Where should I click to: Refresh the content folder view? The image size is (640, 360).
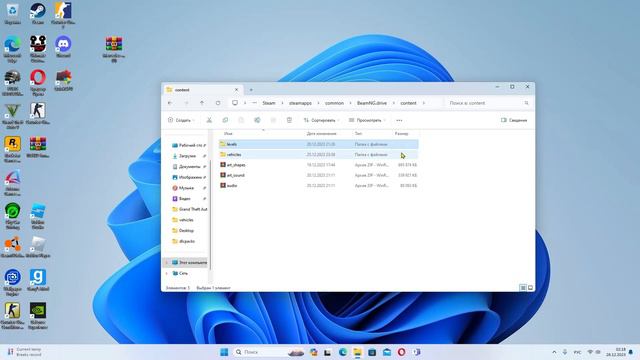coord(218,103)
